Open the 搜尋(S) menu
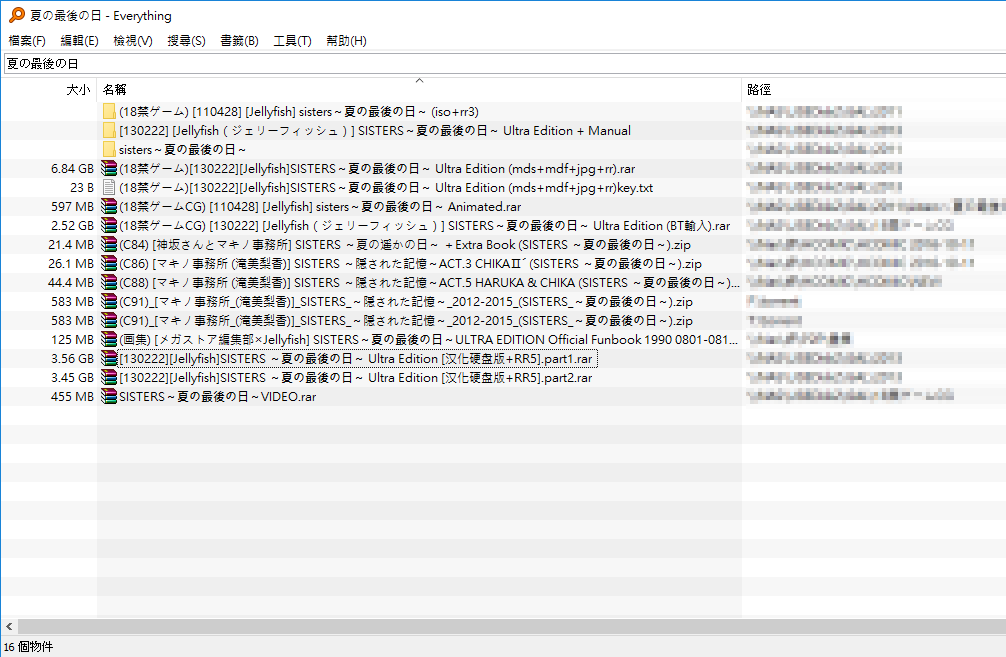 click(186, 41)
